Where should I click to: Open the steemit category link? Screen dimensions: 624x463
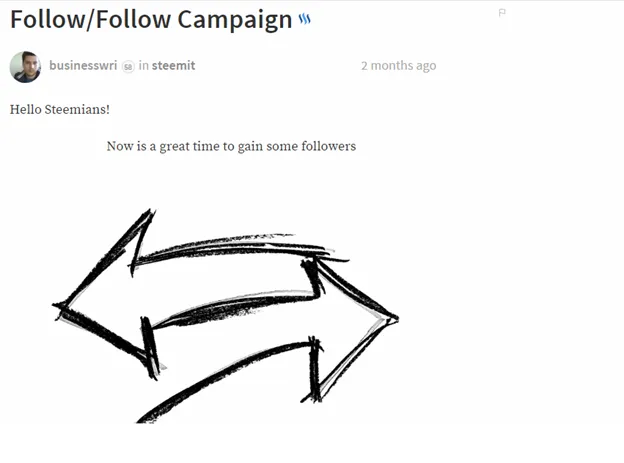pyautogui.click(x=173, y=65)
